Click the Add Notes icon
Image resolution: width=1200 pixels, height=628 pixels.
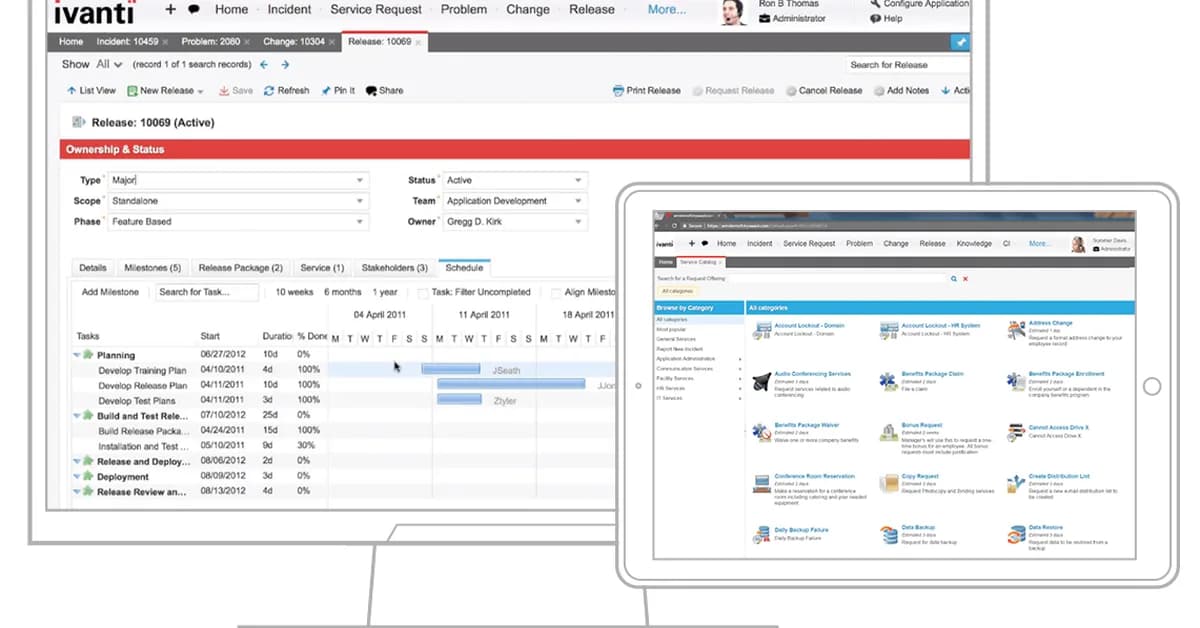(x=878, y=91)
